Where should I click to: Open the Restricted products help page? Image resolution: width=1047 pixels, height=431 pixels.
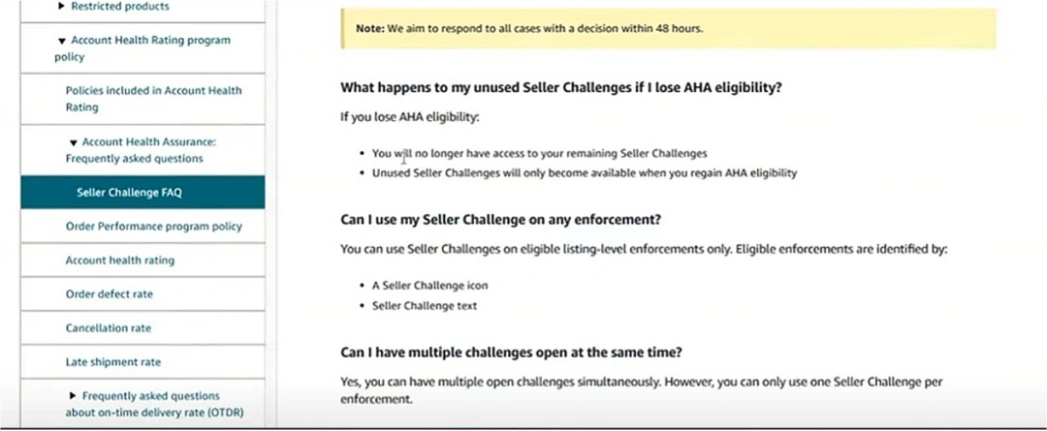[x=121, y=7]
